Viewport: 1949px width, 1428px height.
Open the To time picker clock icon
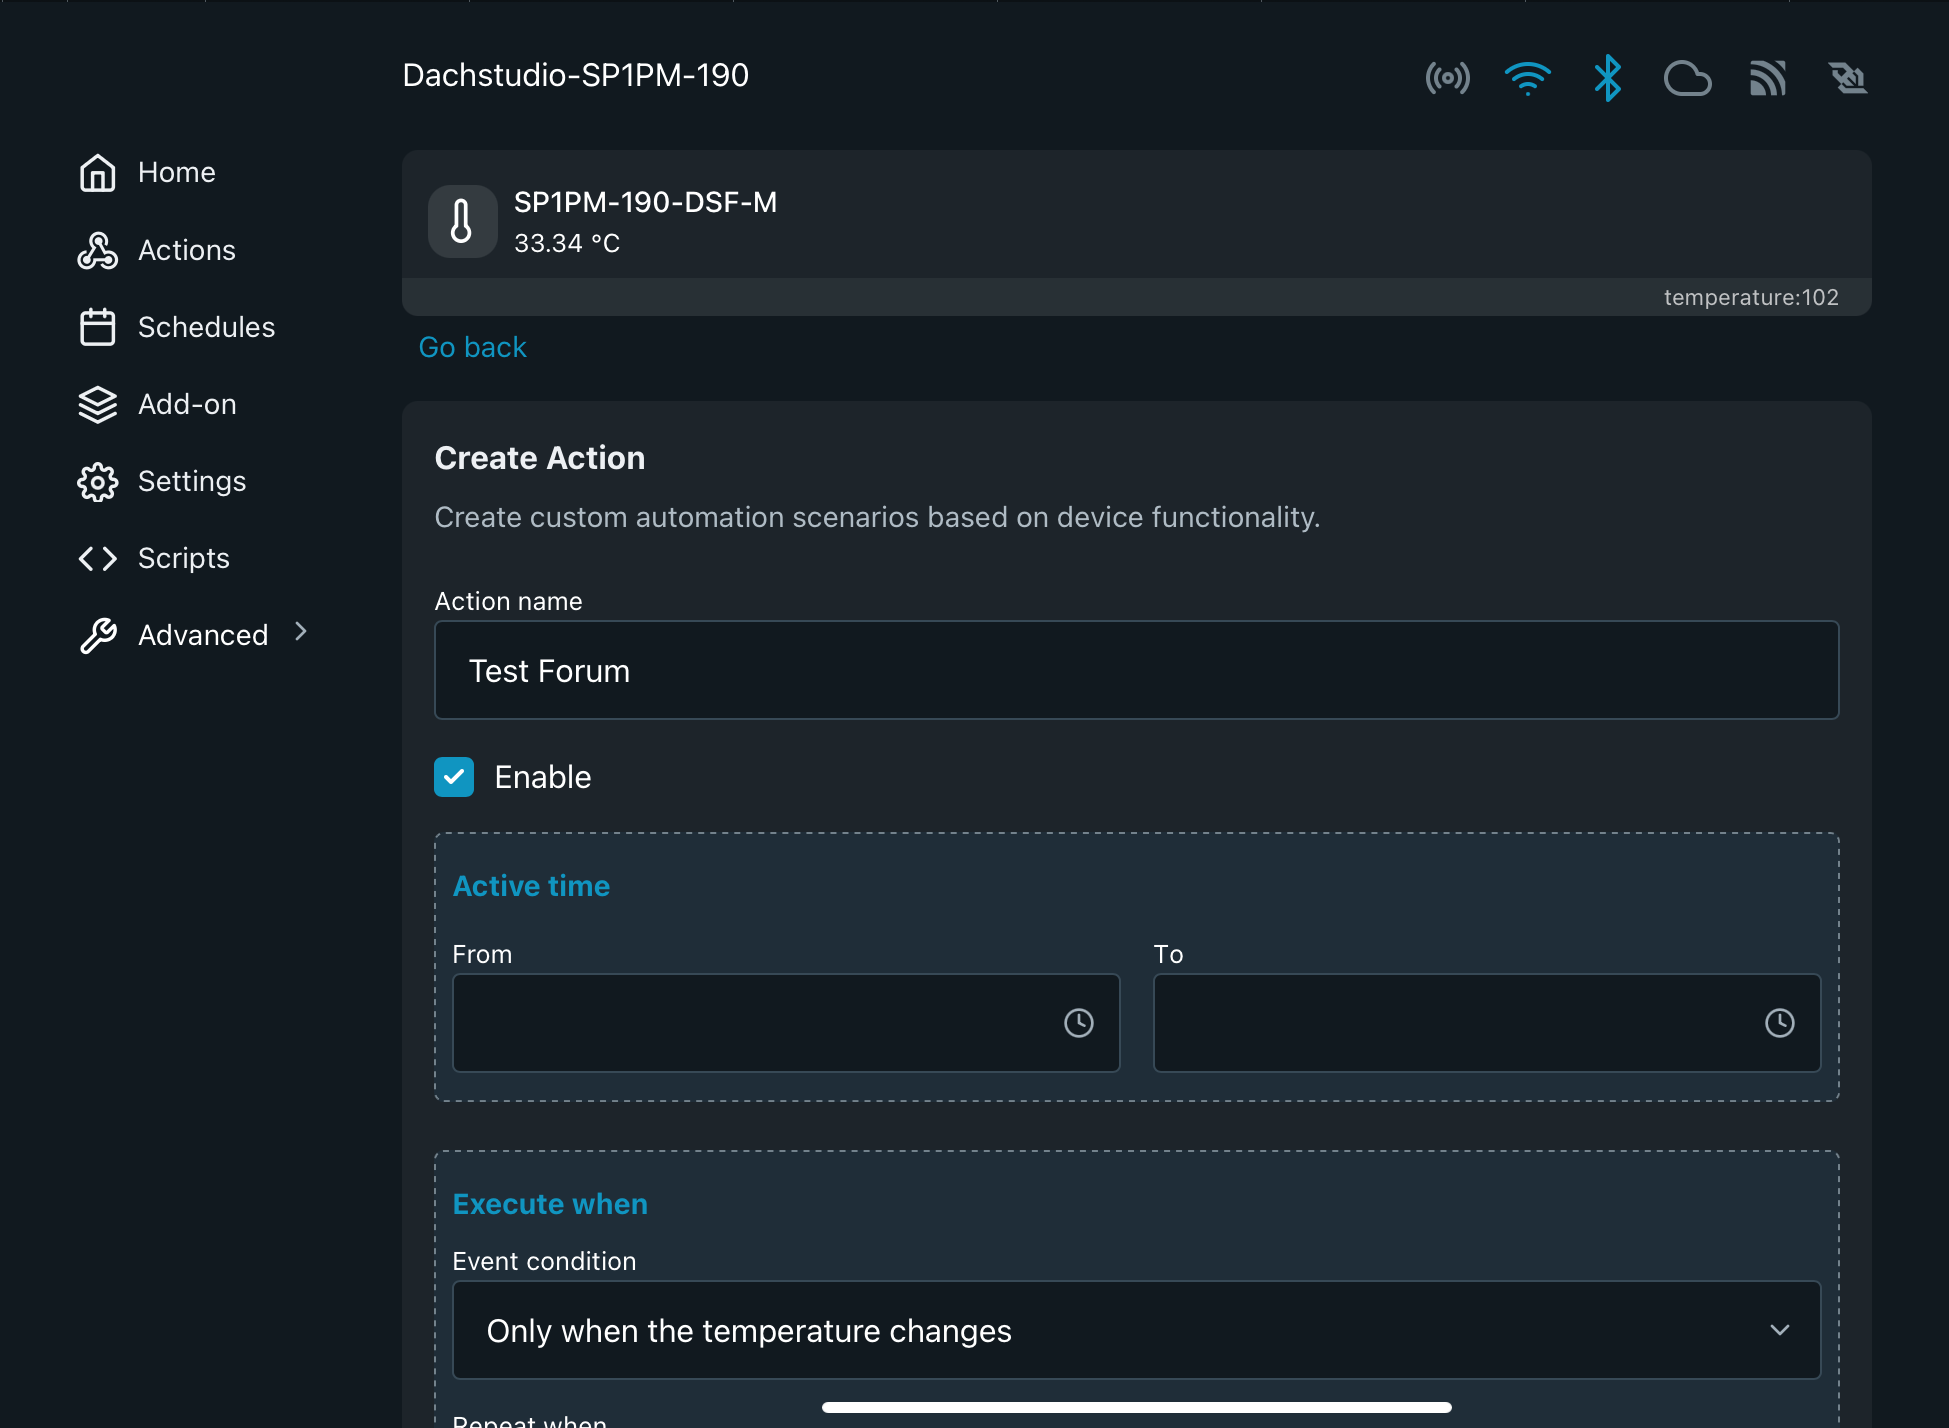(x=1780, y=1023)
